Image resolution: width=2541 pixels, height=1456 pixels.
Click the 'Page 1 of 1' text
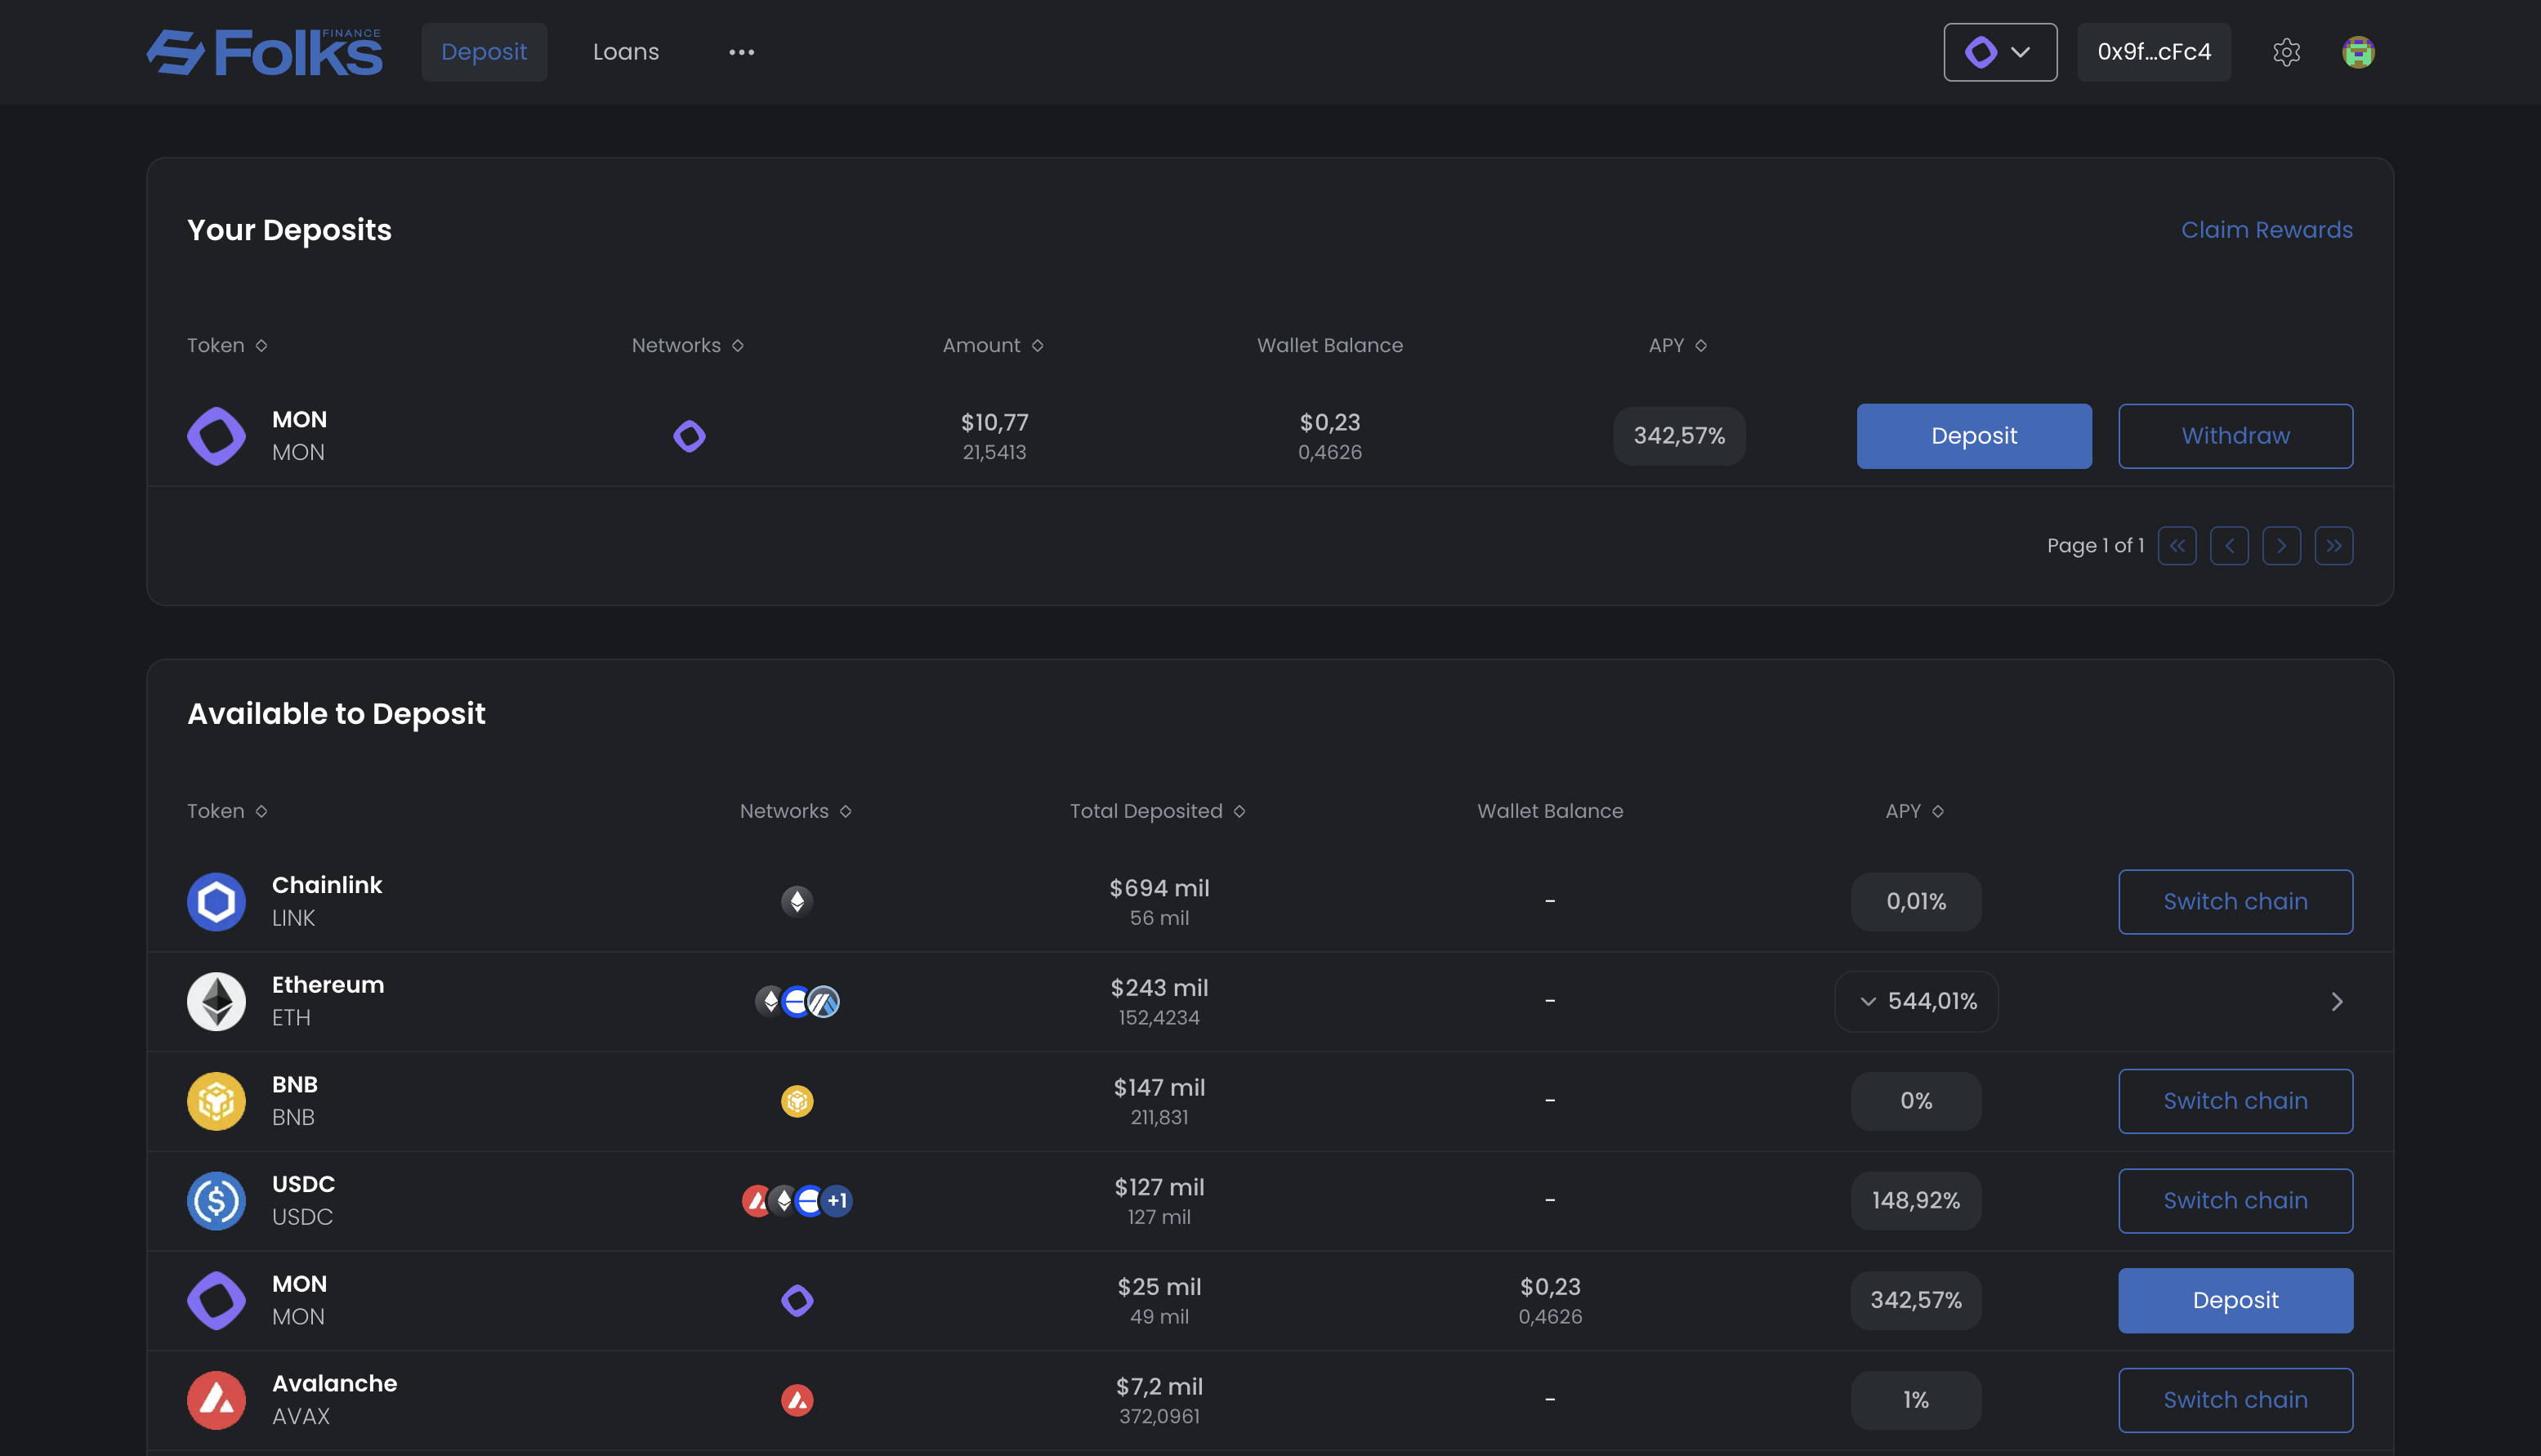click(2095, 546)
